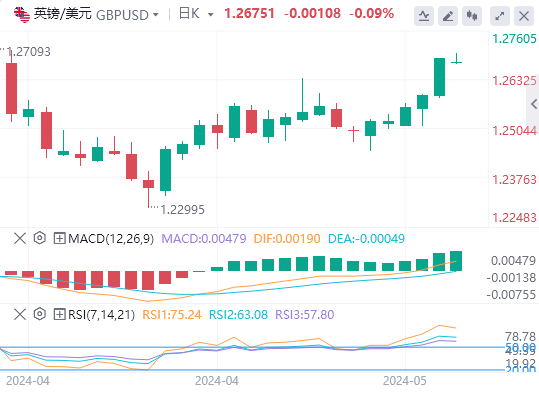Open MACD indicator settings gear
539x393 pixels.
[x=40, y=238]
